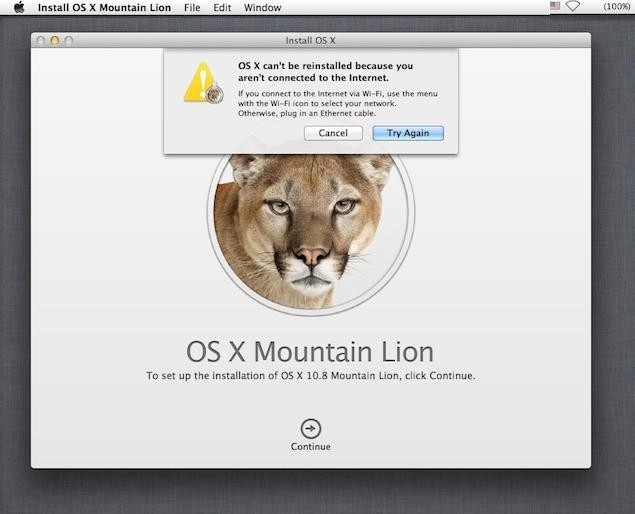The image size is (635, 514).
Task: Open the Apple menu
Action: coord(18,7)
